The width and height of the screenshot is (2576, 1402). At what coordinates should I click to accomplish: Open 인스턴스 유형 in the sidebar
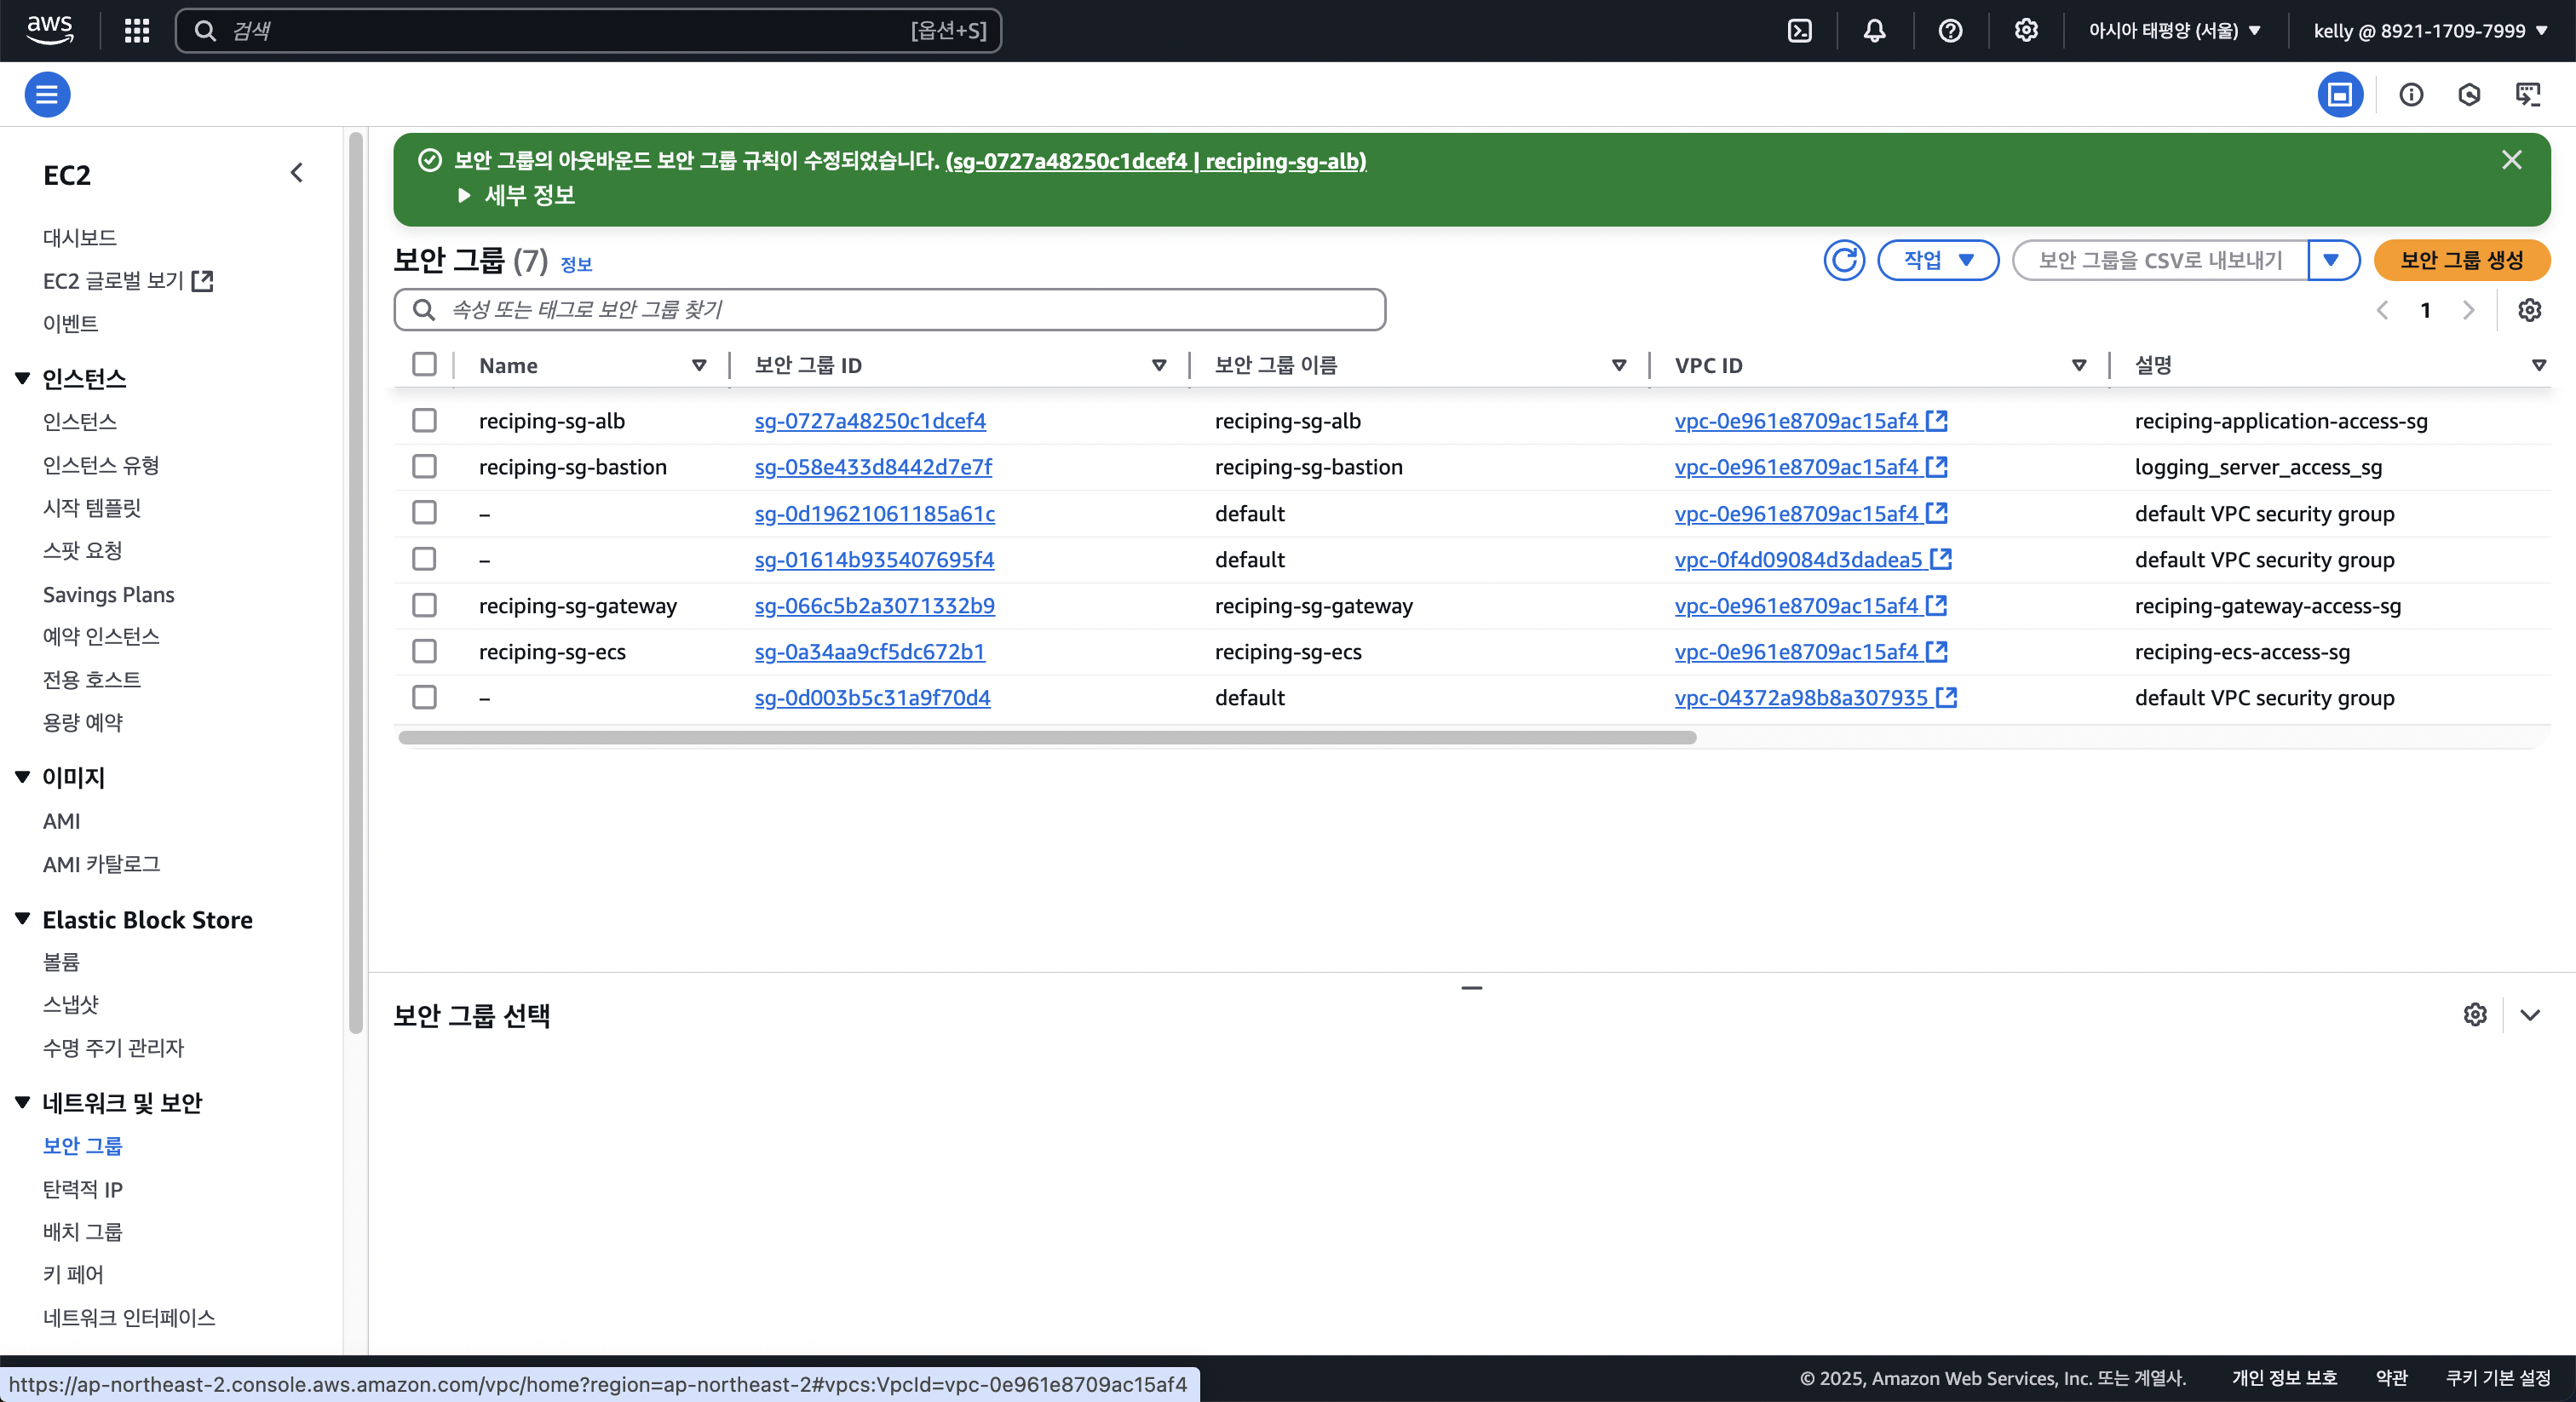[x=101, y=465]
